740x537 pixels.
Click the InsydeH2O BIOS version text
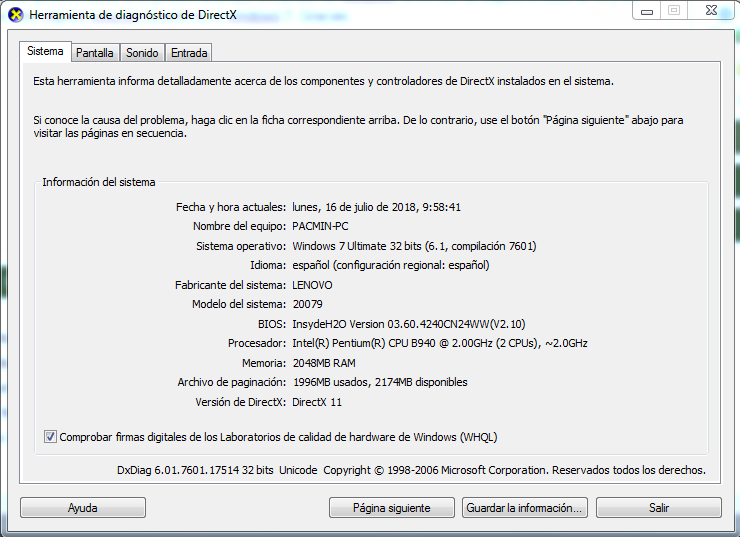click(409, 324)
